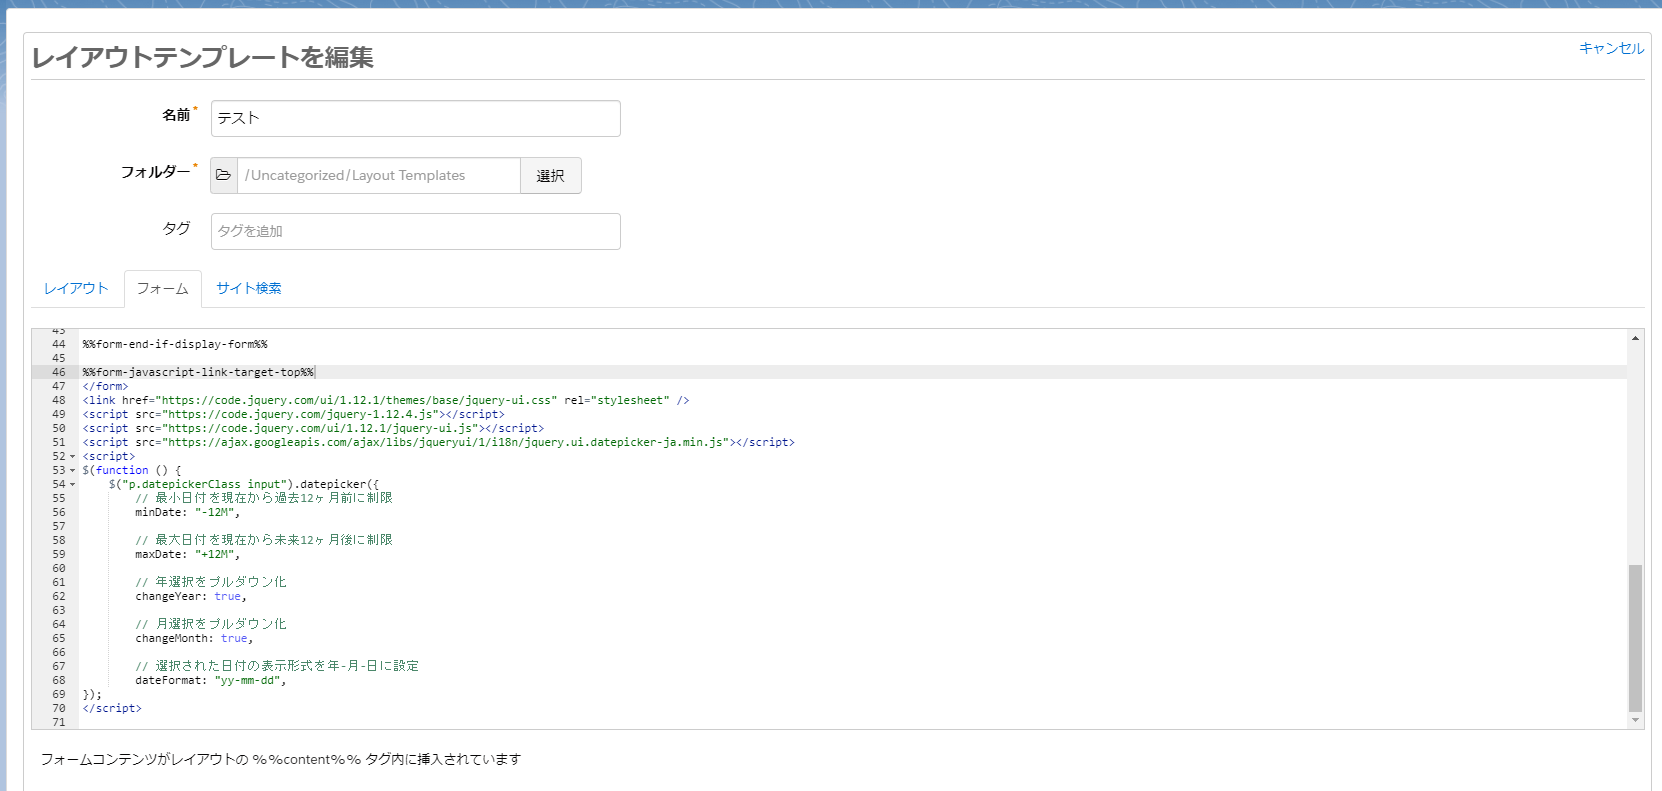1662x791 pixels.
Task: Click $(function () { on line 53
Action: click(132, 470)
